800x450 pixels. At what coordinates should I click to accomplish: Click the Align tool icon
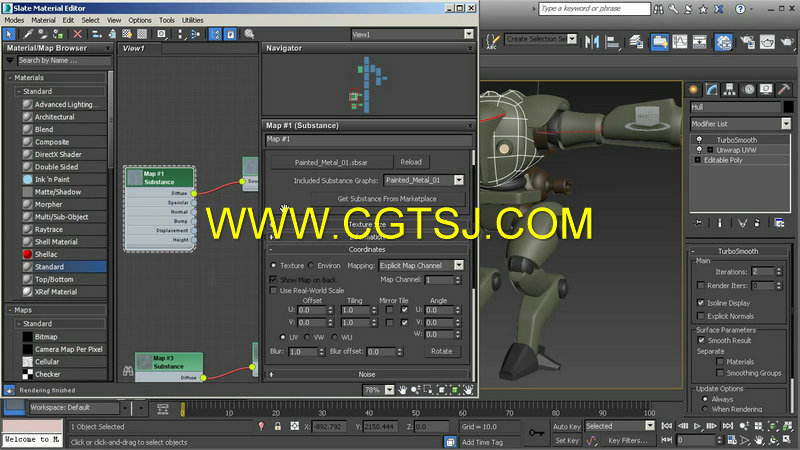point(612,41)
